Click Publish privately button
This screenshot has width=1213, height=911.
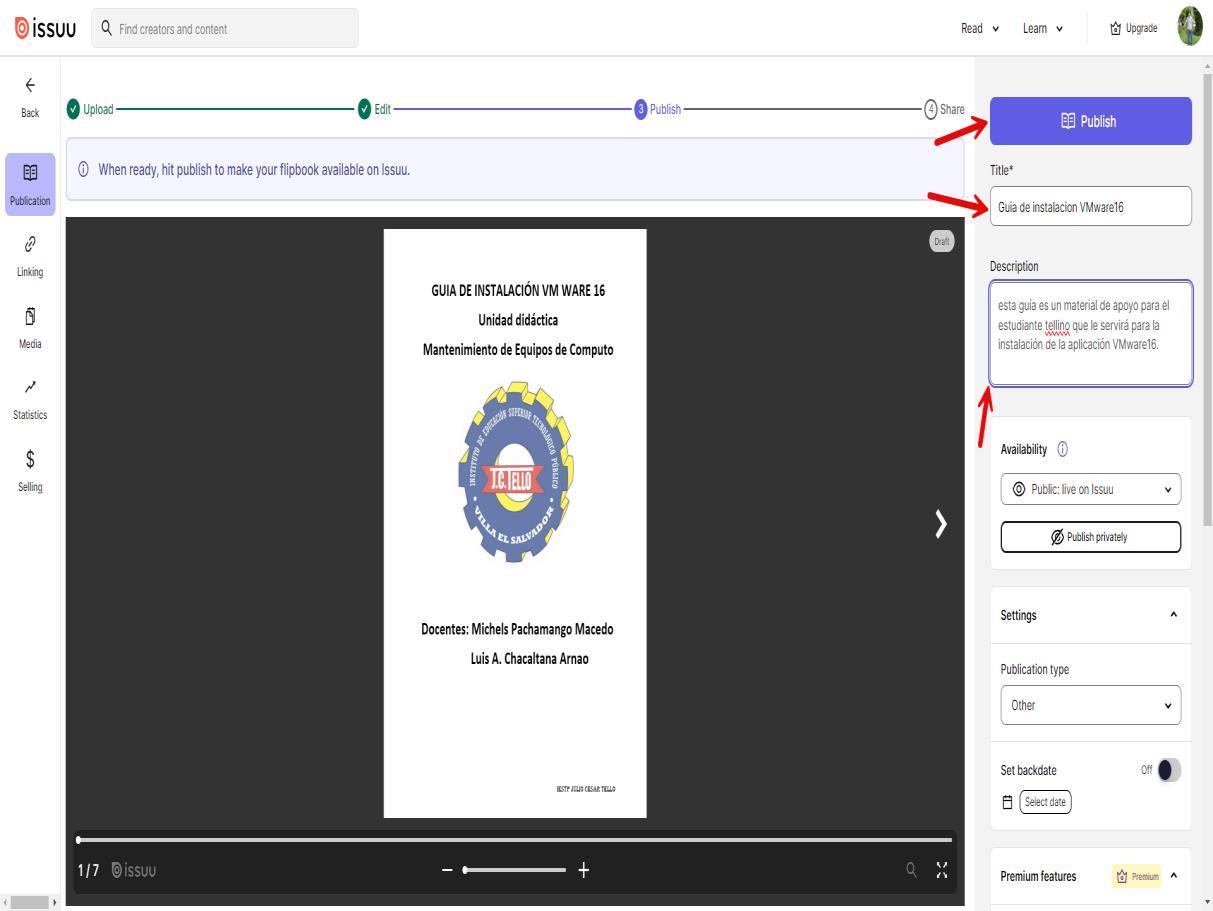(1091, 537)
